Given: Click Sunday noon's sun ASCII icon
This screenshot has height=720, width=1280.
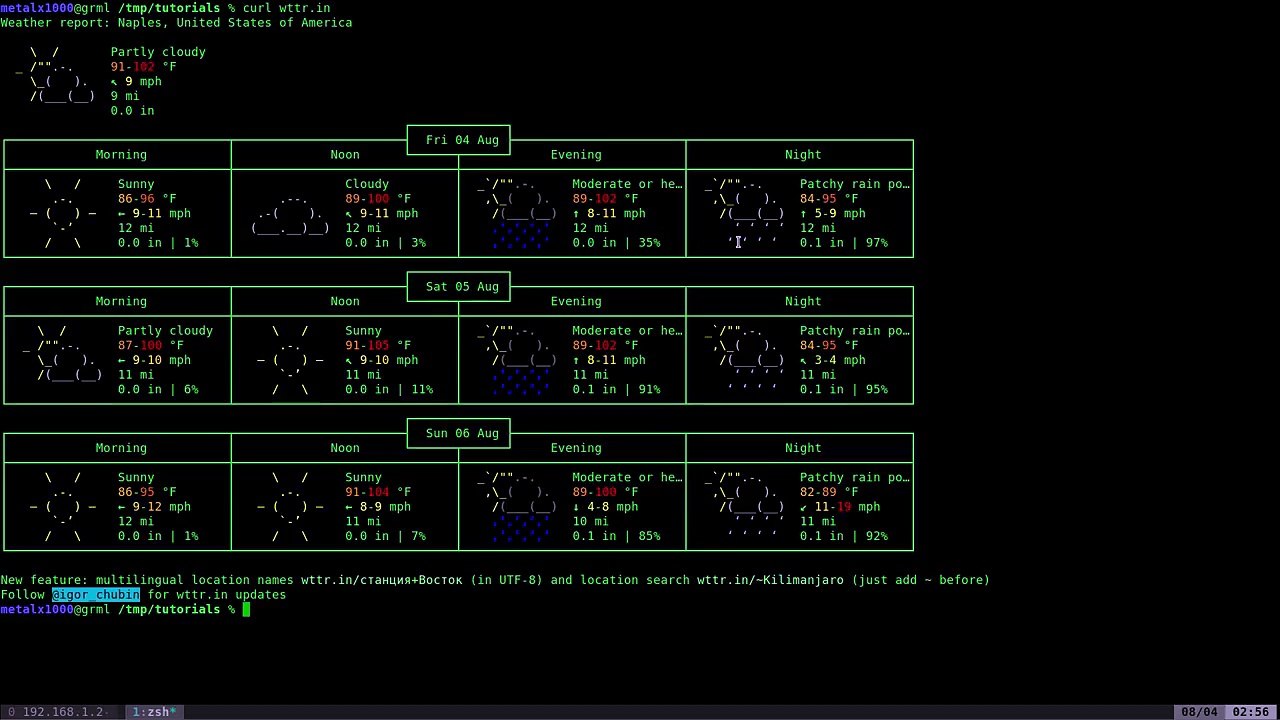Looking at the screenshot, I should (x=290, y=507).
